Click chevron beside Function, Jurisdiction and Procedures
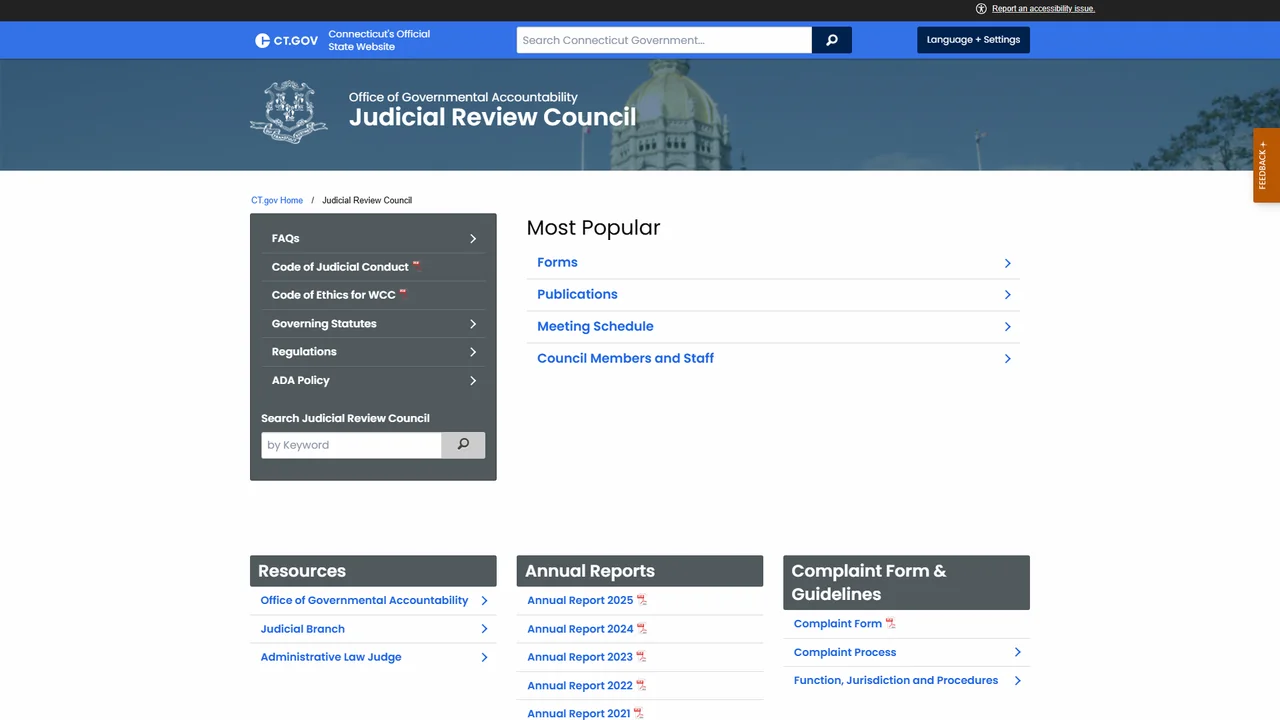The height and width of the screenshot is (720, 1280). click(x=1017, y=681)
